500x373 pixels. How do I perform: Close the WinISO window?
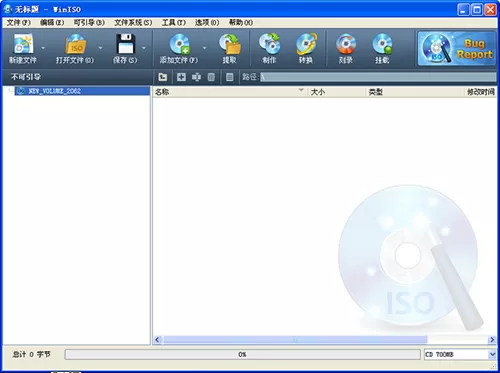pos(490,9)
